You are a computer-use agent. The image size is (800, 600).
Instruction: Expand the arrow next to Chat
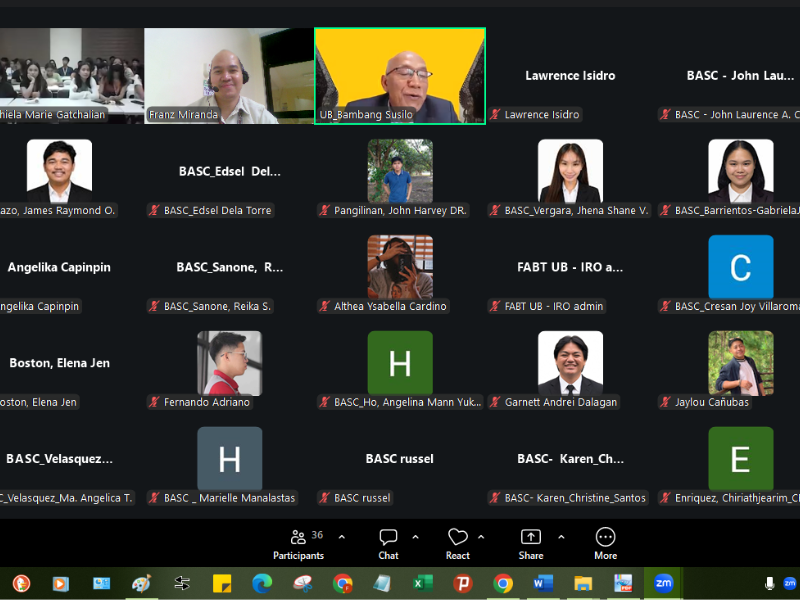click(415, 537)
